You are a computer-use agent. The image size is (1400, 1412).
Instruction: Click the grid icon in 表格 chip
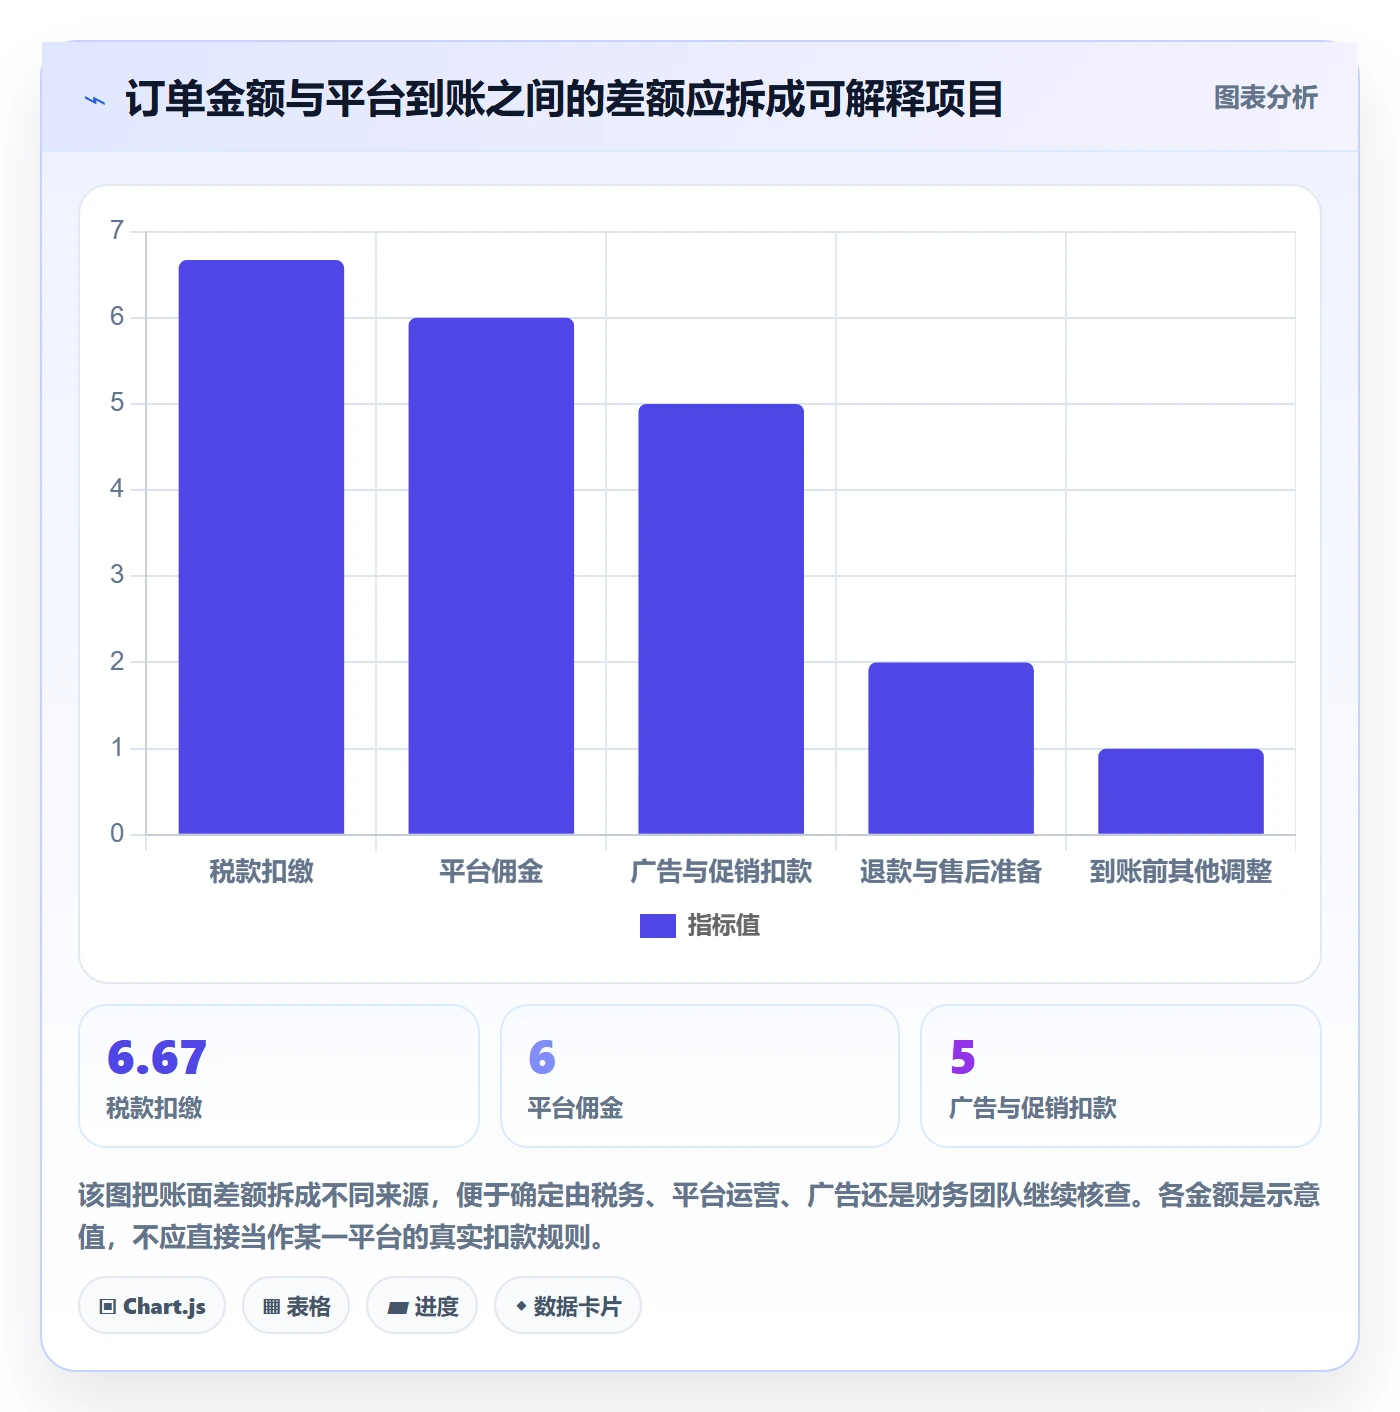[x=271, y=1307]
